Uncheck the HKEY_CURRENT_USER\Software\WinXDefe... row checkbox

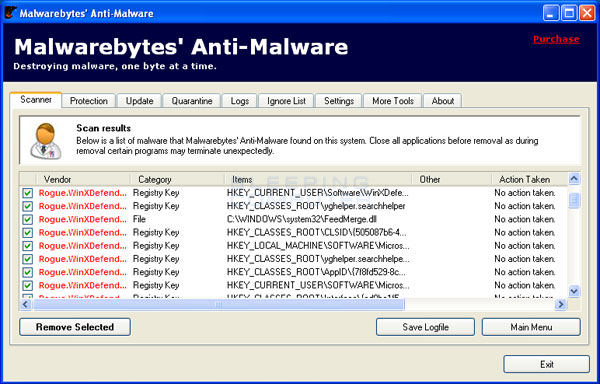(27, 193)
